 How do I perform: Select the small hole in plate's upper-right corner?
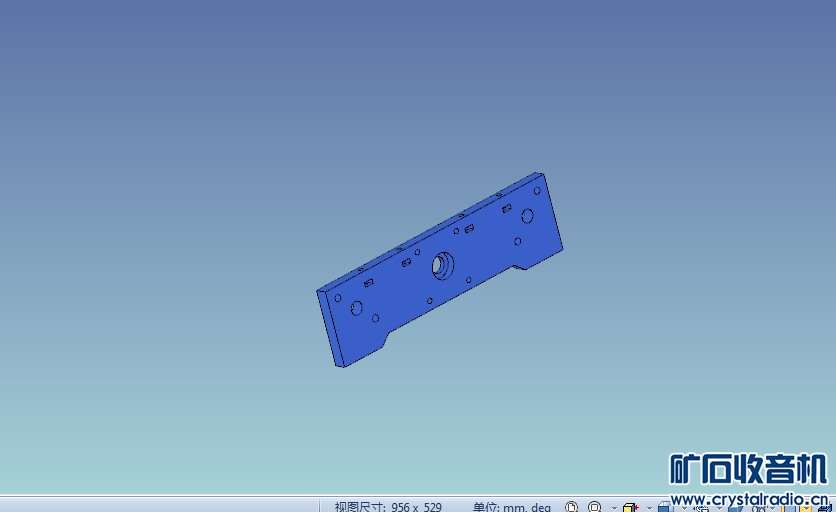pos(537,190)
